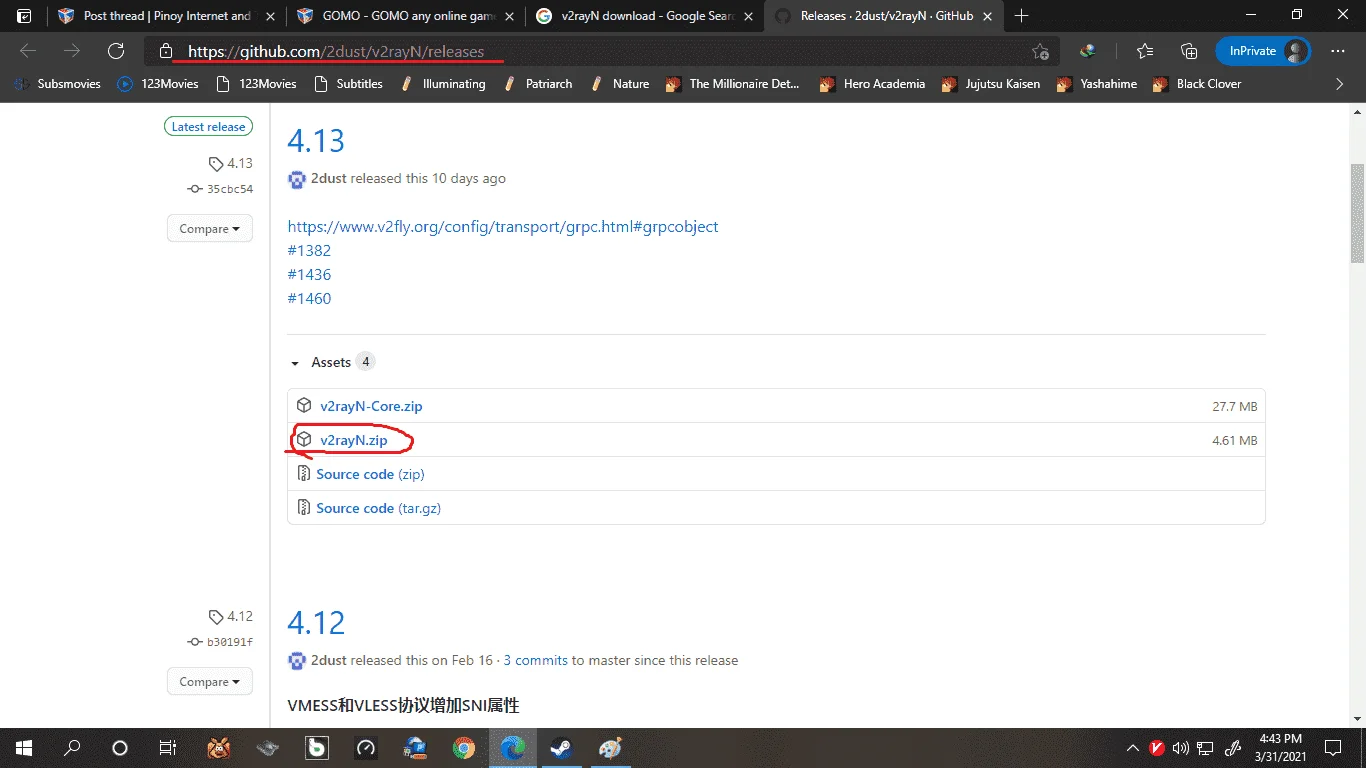Open the taskbar clock and calendar
Image resolution: width=1366 pixels, height=768 pixels.
coord(1281,748)
